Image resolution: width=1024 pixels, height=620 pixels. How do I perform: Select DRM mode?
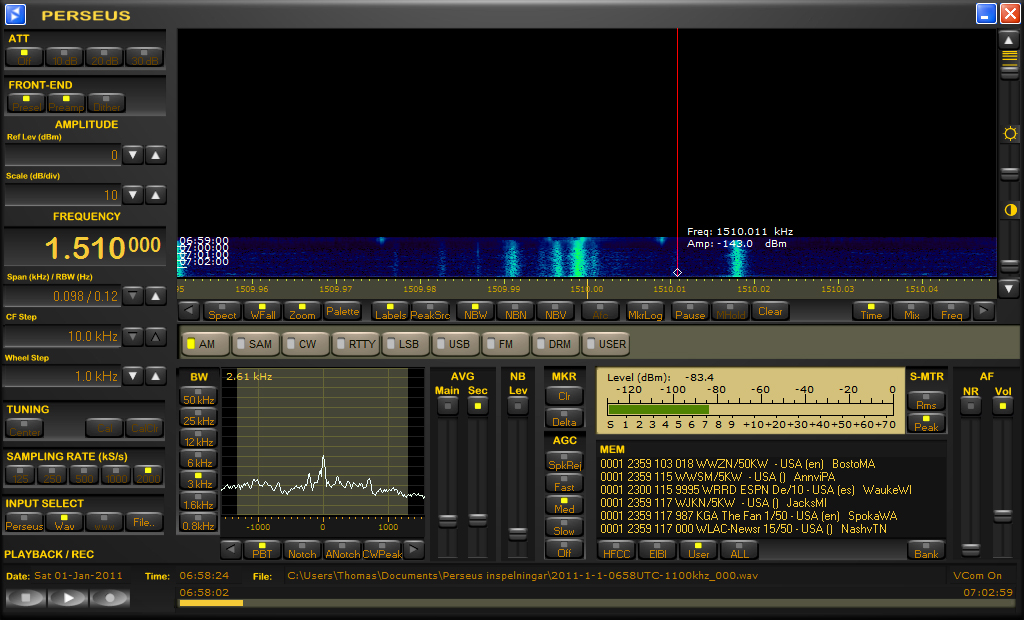[x=556, y=344]
